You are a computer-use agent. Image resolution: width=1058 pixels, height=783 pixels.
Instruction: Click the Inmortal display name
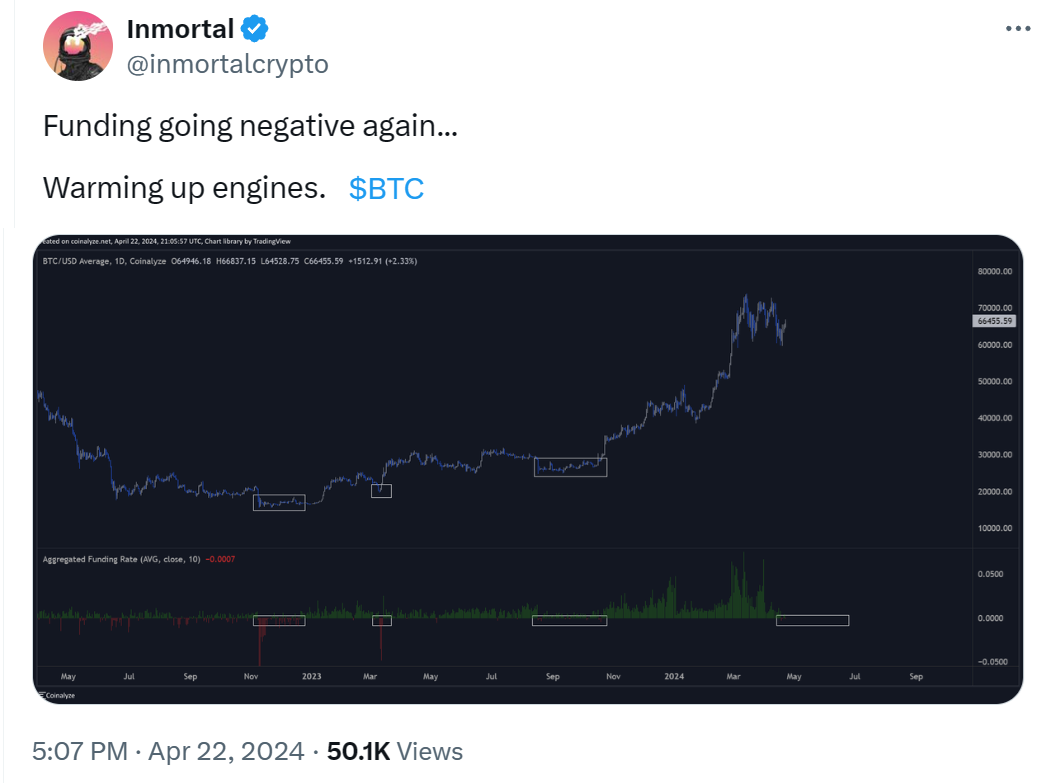[x=180, y=29]
